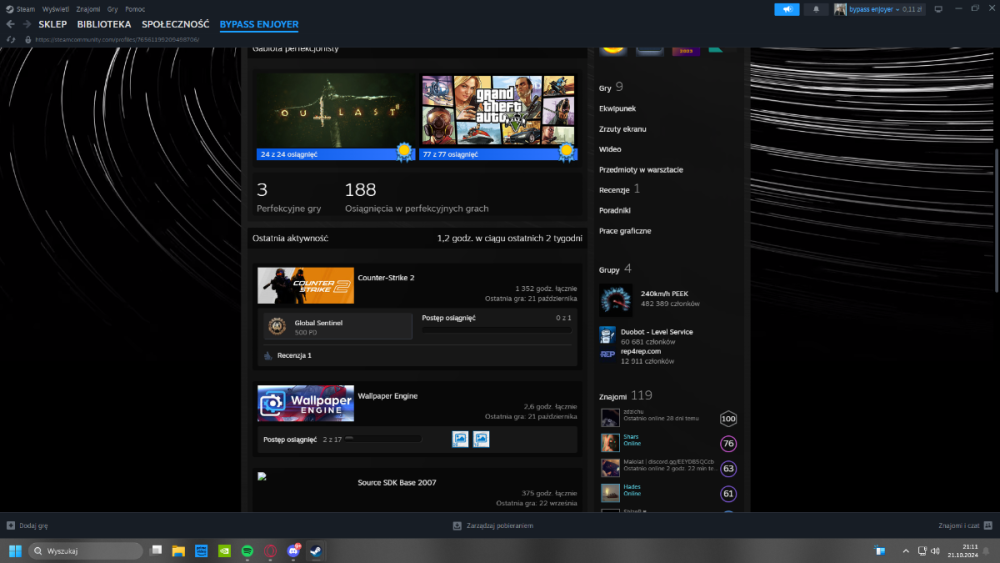
Task: Open 188 Osiągnięcia w perfekcyjnych grach
Action: 416,197
